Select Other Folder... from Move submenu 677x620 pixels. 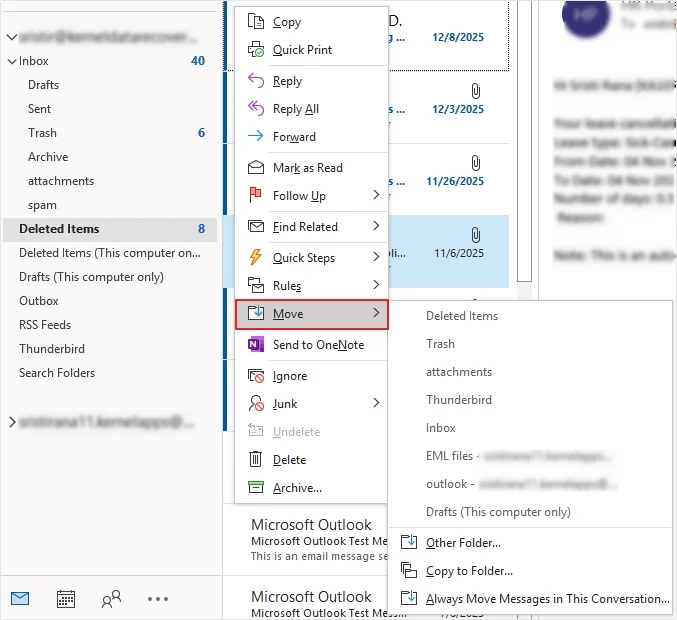tap(463, 543)
